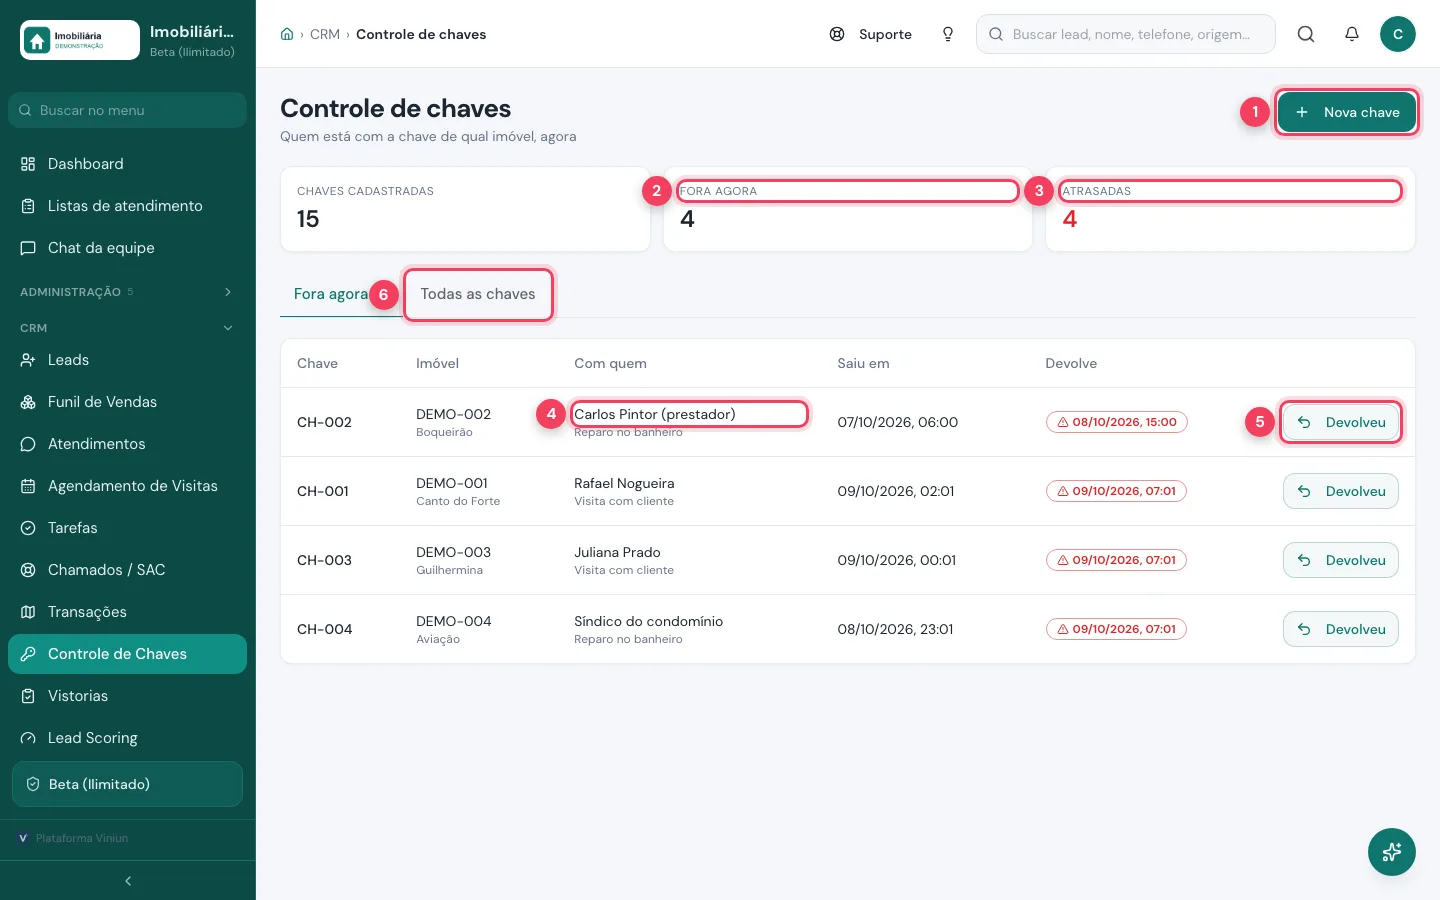
Task: Focus the Buscar no menu field
Action: (127, 110)
